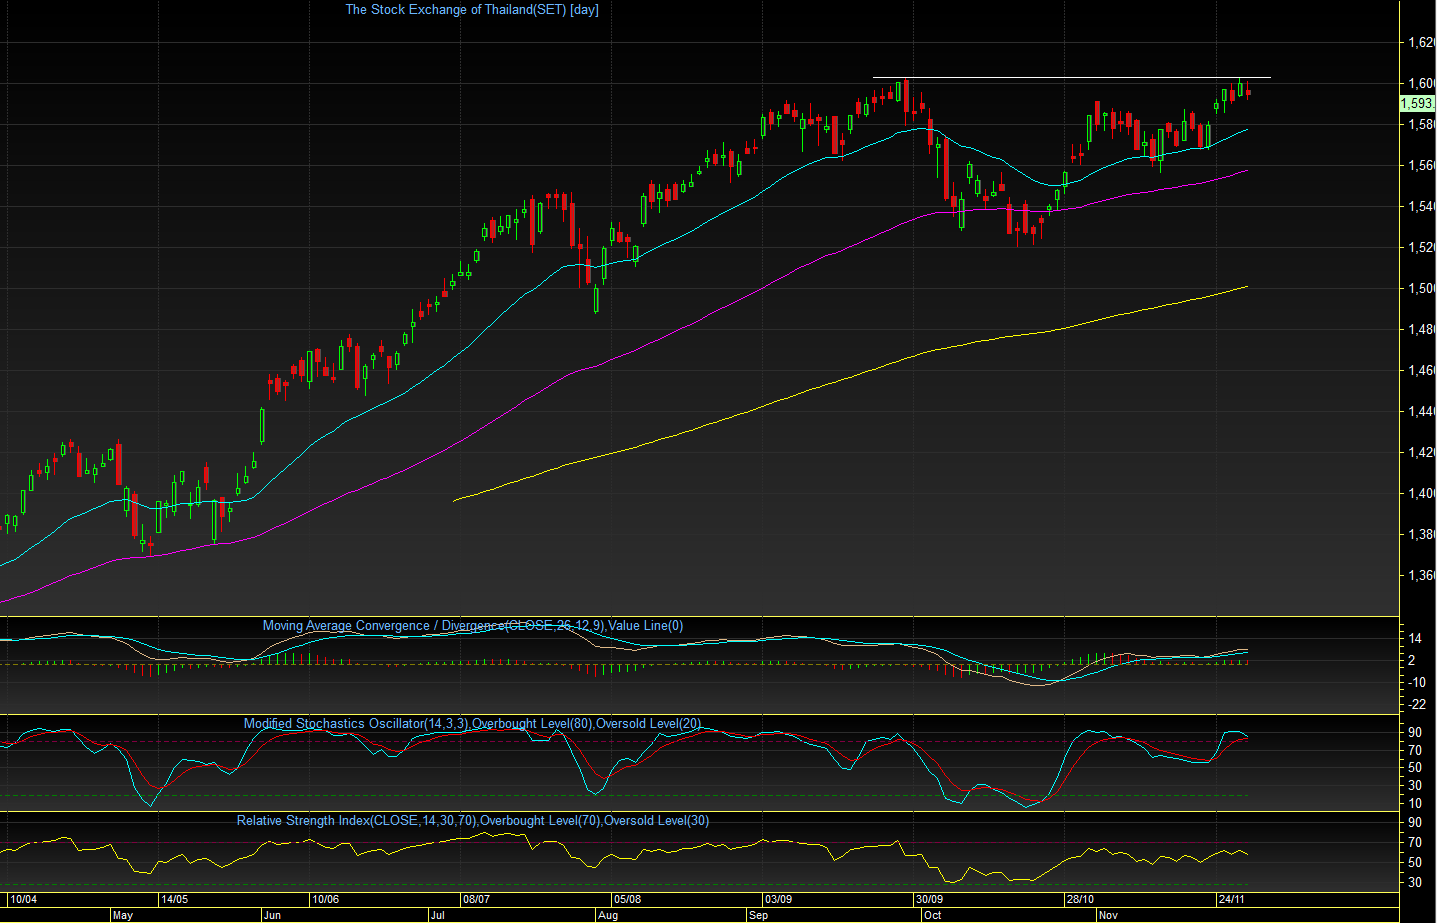This screenshot has height=923, width=1437.
Task: Click the 05/08 date label
Action: [627, 899]
